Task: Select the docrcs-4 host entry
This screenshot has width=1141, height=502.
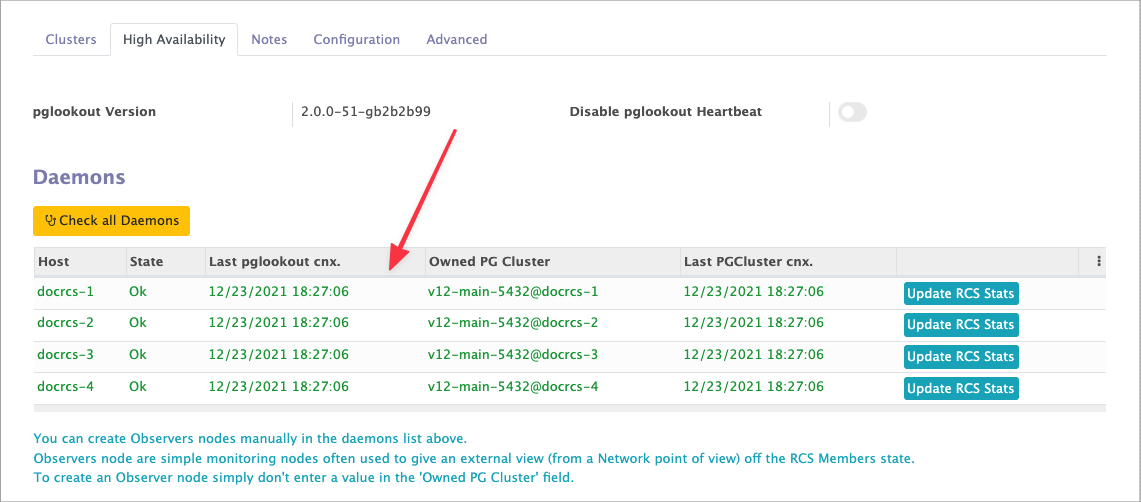Action: point(65,387)
